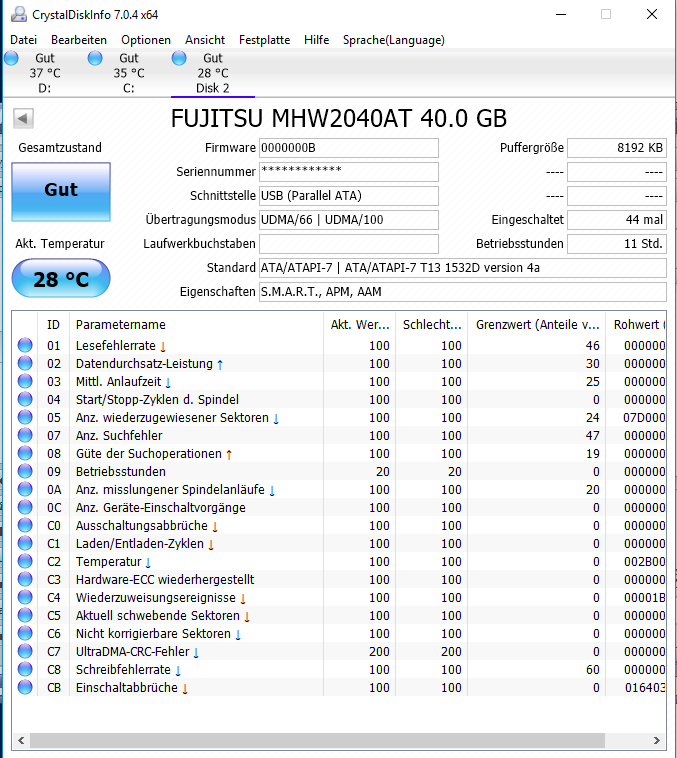Click the Eigenschaften field S.M.A.R.T., APM, AAM
The width and height of the screenshot is (677, 758).
463,292
